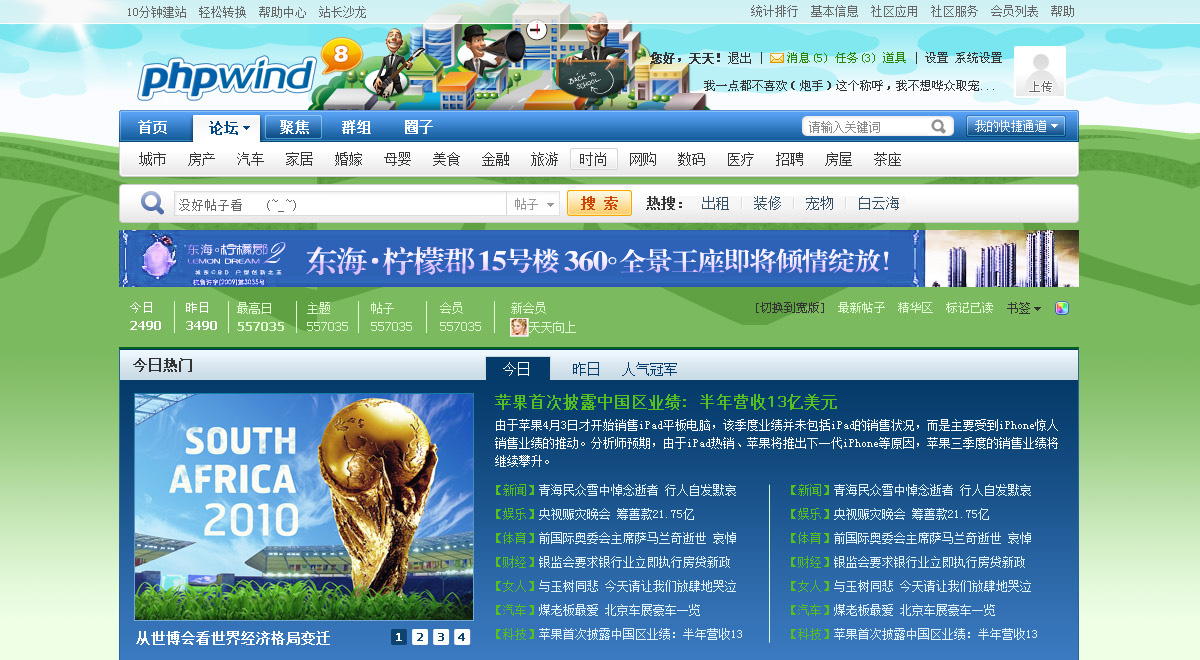The width and height of the screenshot is (1200, 660).
Task: Open the headline 苹果首次披露中国区业绩：半年营收13亿美元
Action: (666, 402)
